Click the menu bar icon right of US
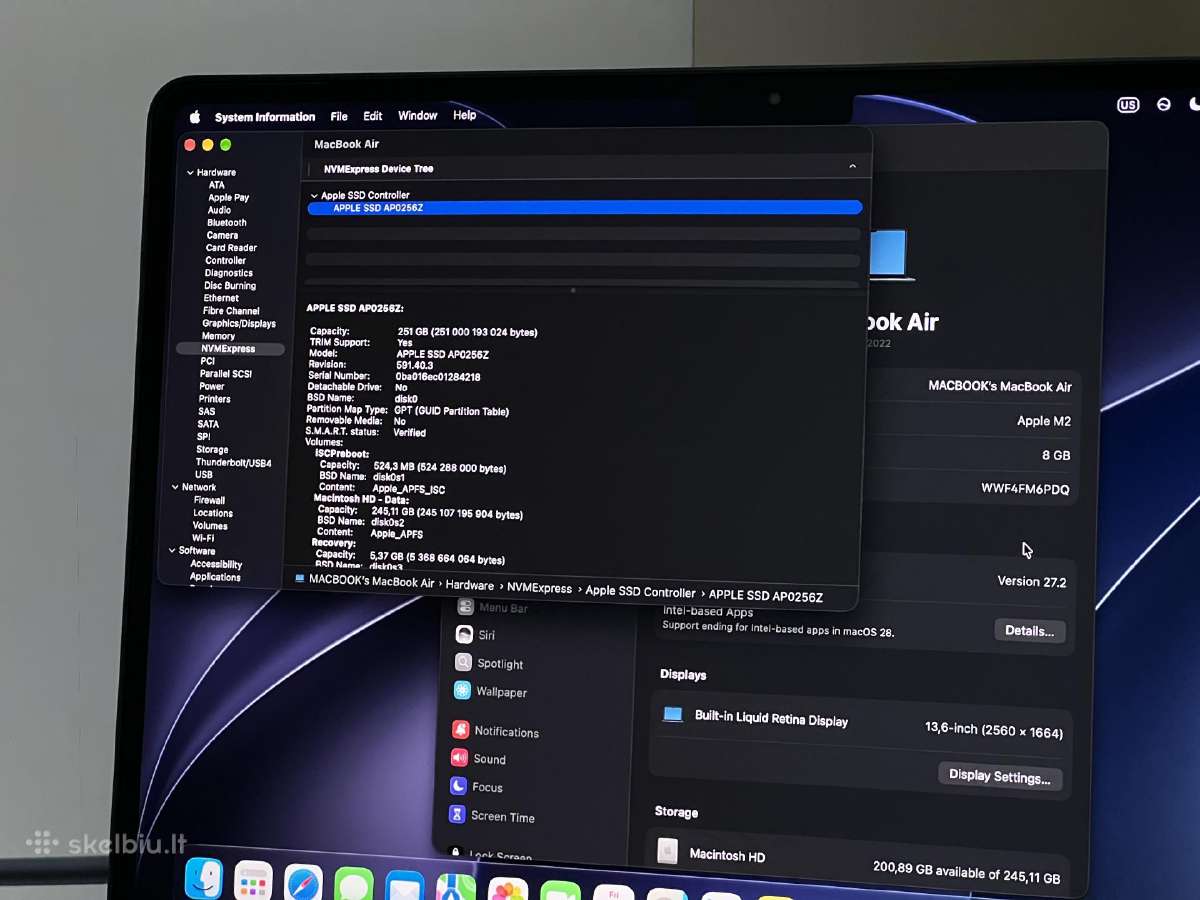This screenshot has height=900, width=1200. click(x=1163, y=104)
